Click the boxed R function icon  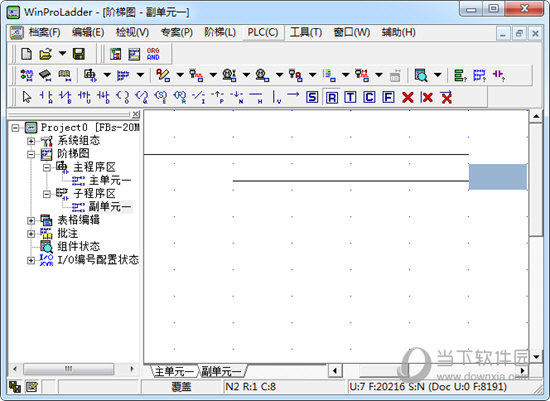pos(331,97)
